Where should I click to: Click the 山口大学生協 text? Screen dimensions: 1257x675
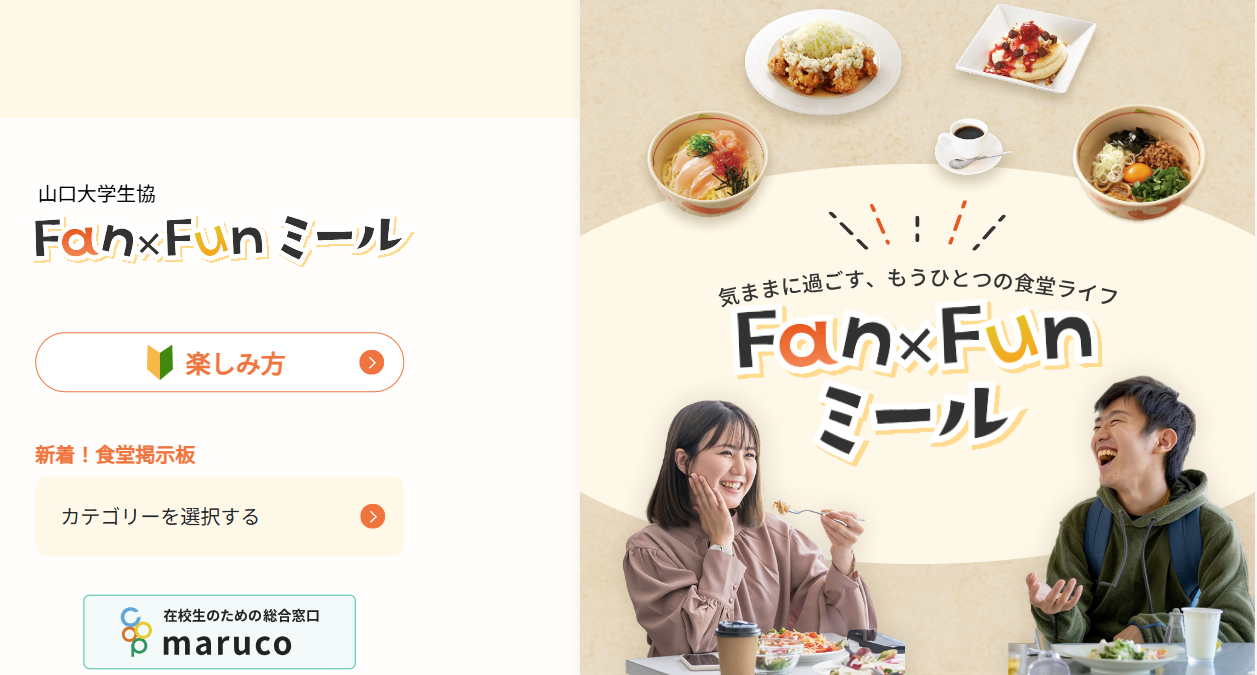click(x=97, y=194)
